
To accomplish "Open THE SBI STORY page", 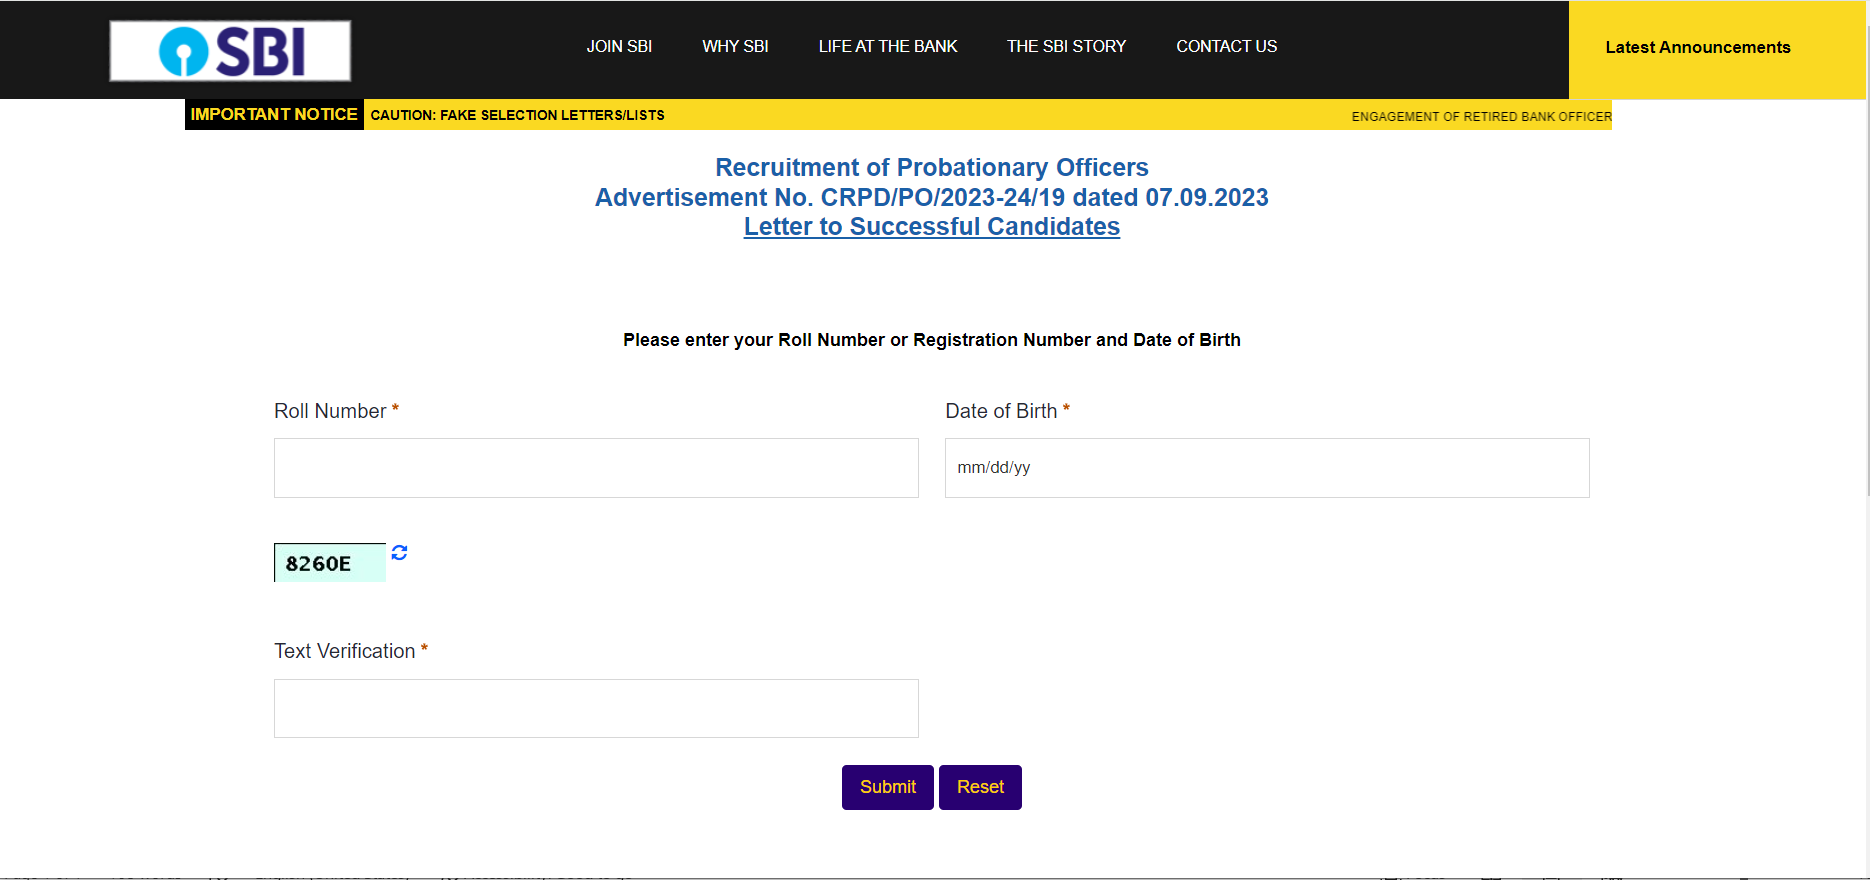I will coord(1066,46).
